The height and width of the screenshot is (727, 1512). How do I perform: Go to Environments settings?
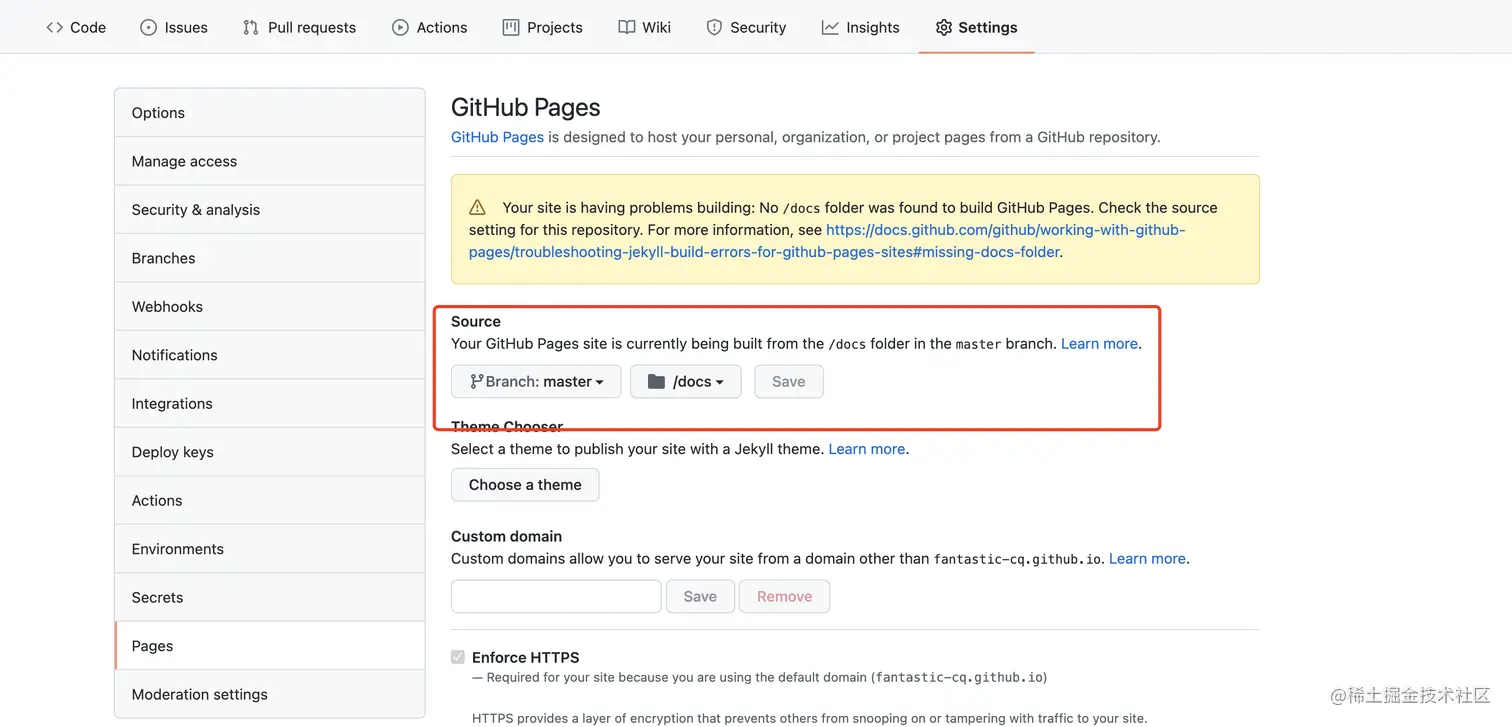(x=270, y=549)
